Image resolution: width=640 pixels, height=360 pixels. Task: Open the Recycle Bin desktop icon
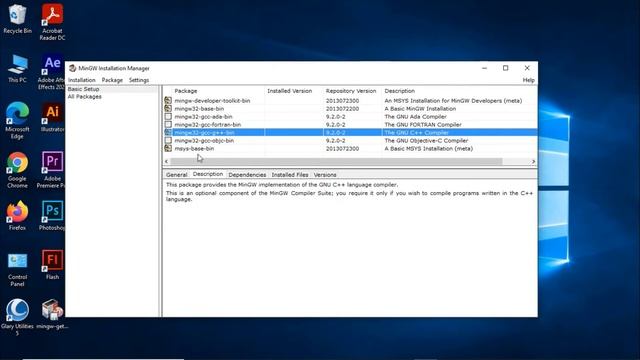click(x=17, y=19)
